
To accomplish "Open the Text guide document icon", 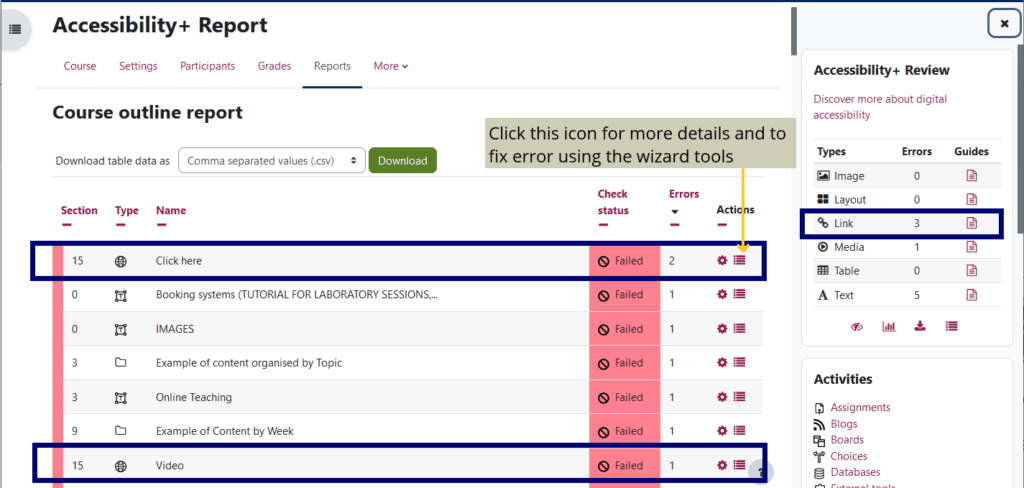I will coord(970,295).
